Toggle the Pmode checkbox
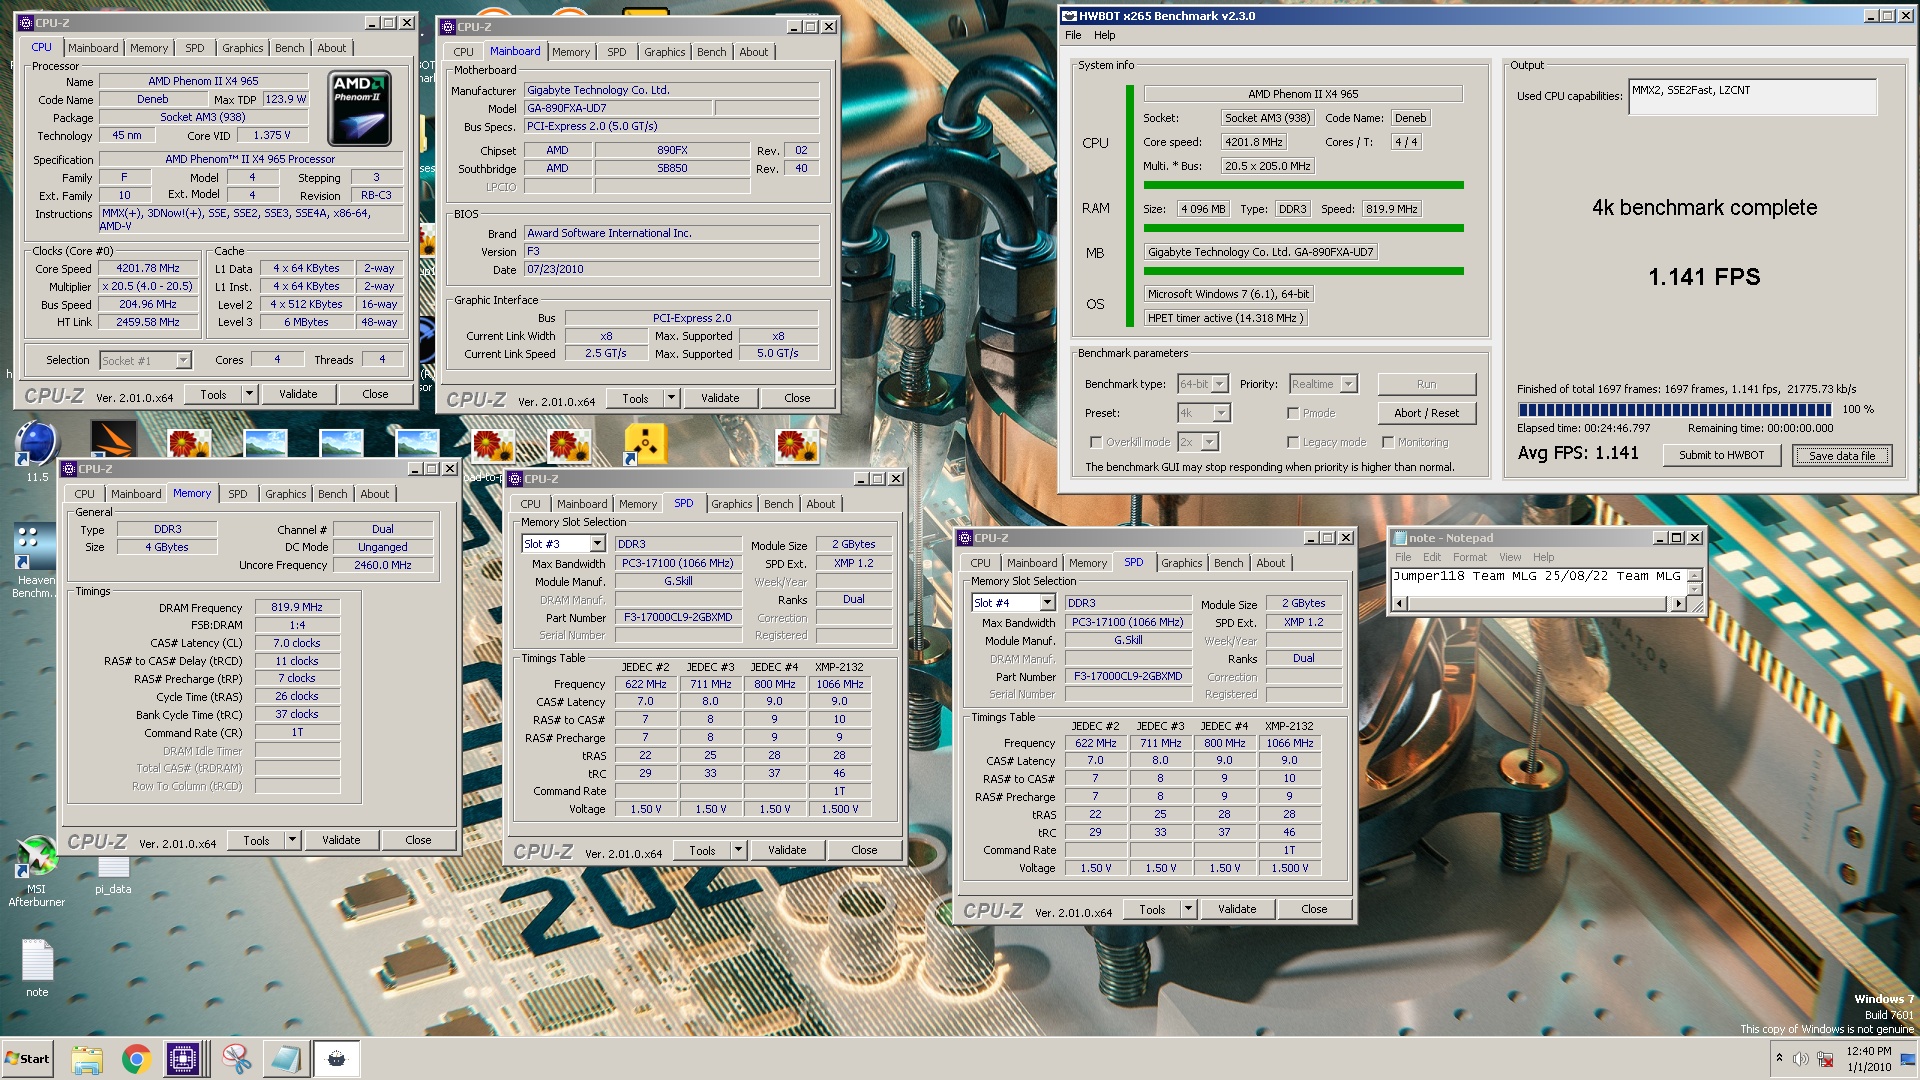The image size is (1920, 1080). click(1293, 413)
